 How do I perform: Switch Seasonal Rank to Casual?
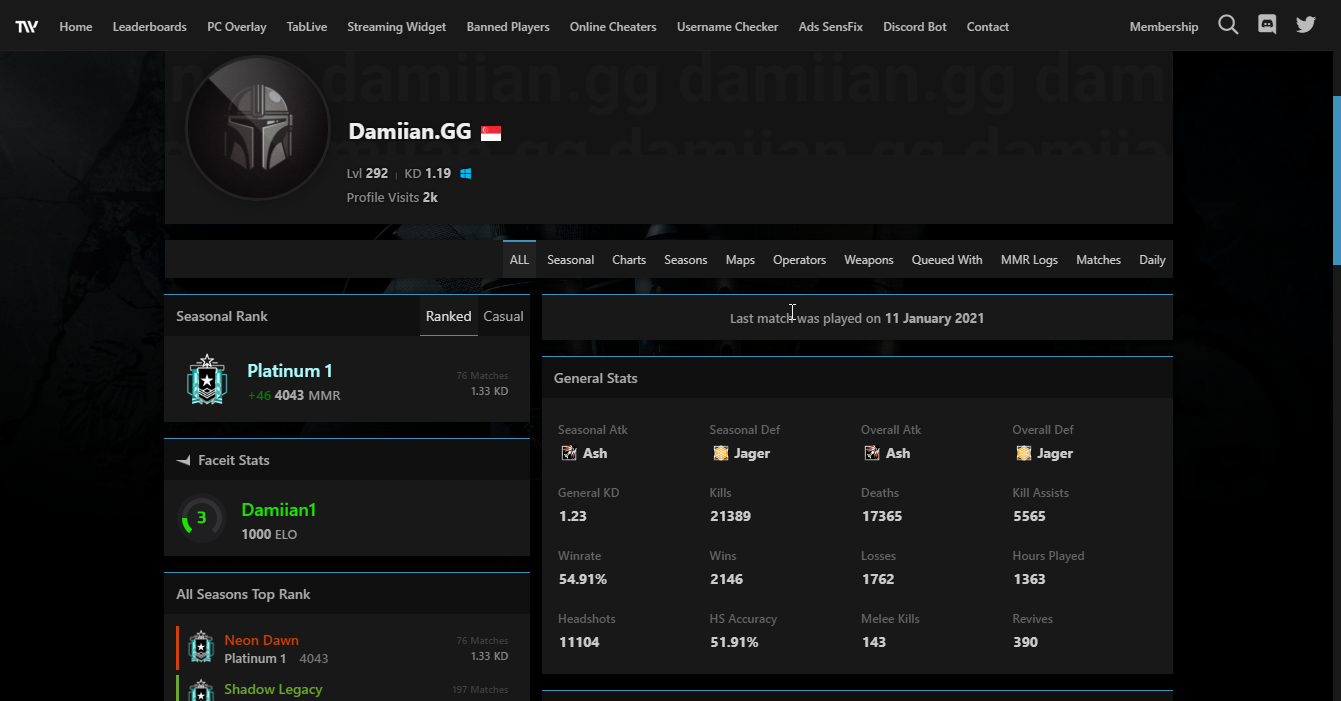tap(503, 316)
